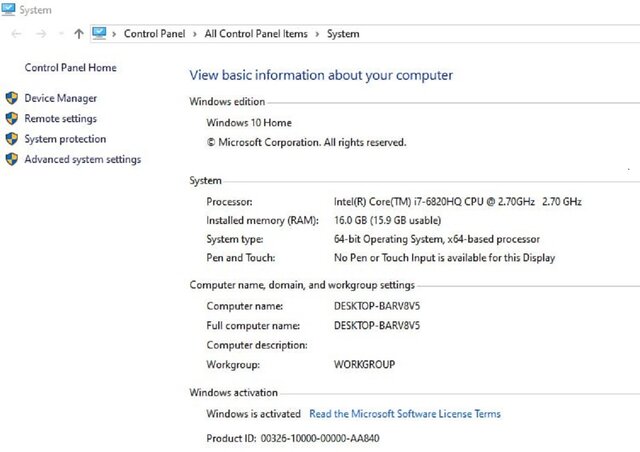This screenshot has width=640, height=452.
Task: Click the shield icon beside Advanced system settings
Action: tap(12, 159)
